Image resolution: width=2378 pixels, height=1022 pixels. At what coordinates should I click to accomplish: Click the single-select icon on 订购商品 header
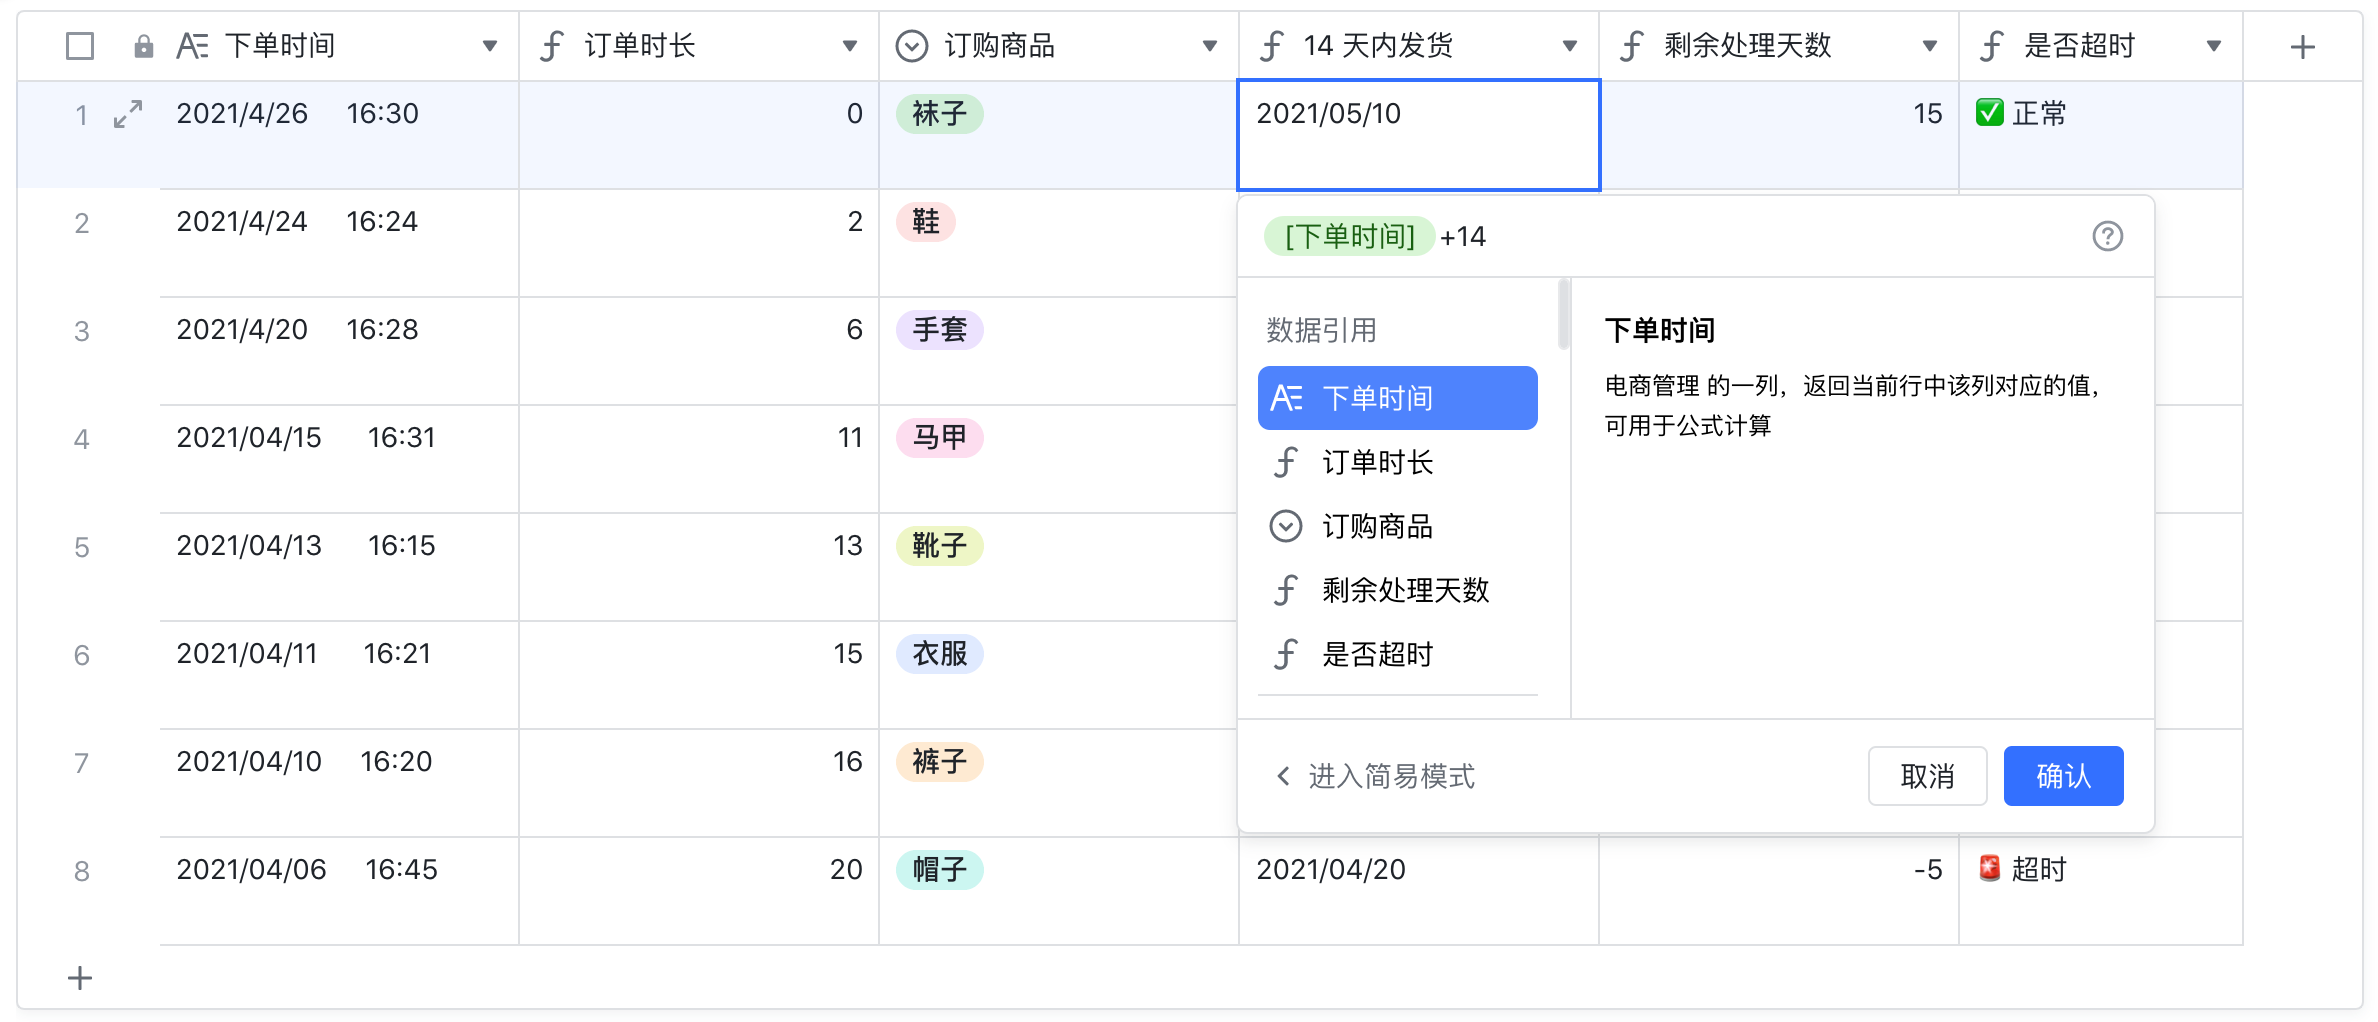[911, 45]
